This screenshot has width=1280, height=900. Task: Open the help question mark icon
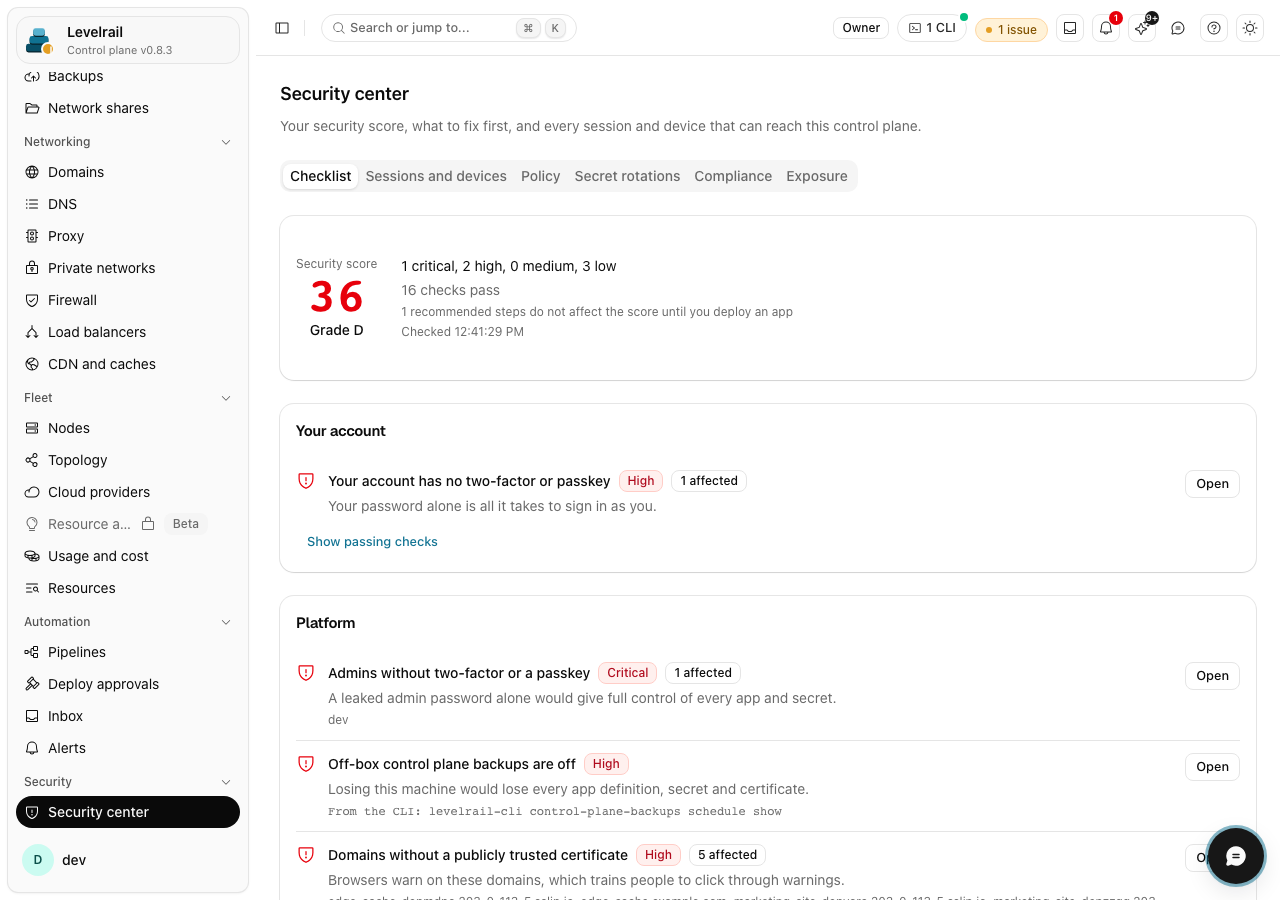[1214, 28]
